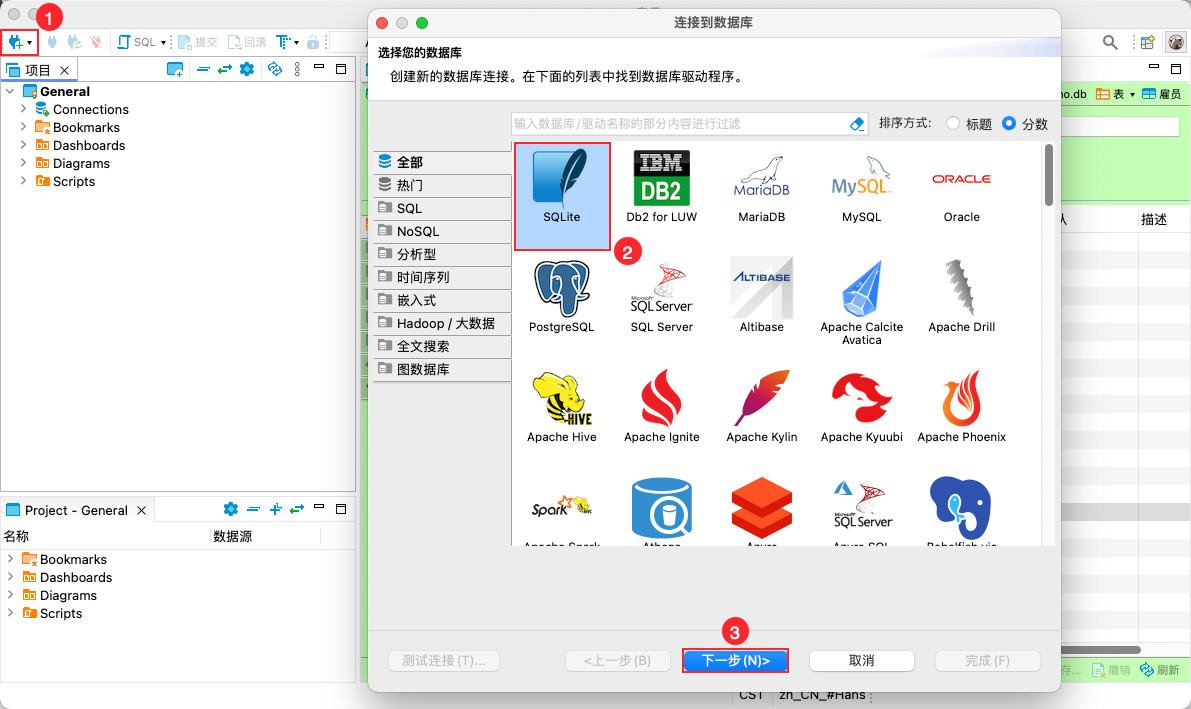Sort drivers by 标题 radio button
Screen dimensions: 1191x709
click(953, 123)
